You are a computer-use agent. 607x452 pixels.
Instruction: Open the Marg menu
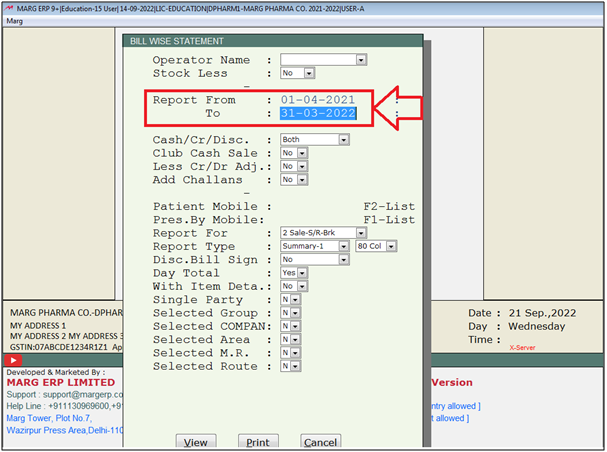[15, 21]
